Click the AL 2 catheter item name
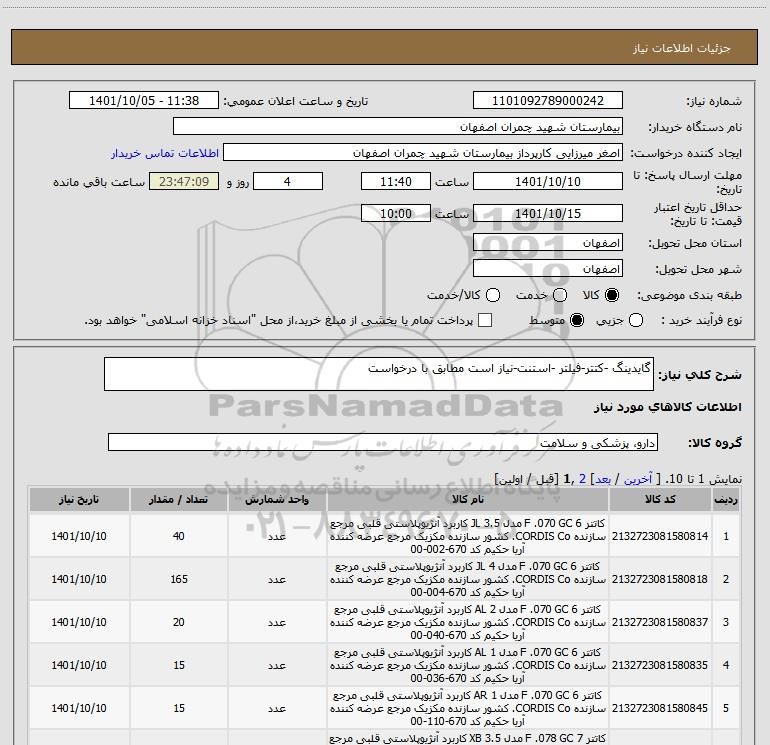This screenshot has height=745, width=770. point(468,622)
